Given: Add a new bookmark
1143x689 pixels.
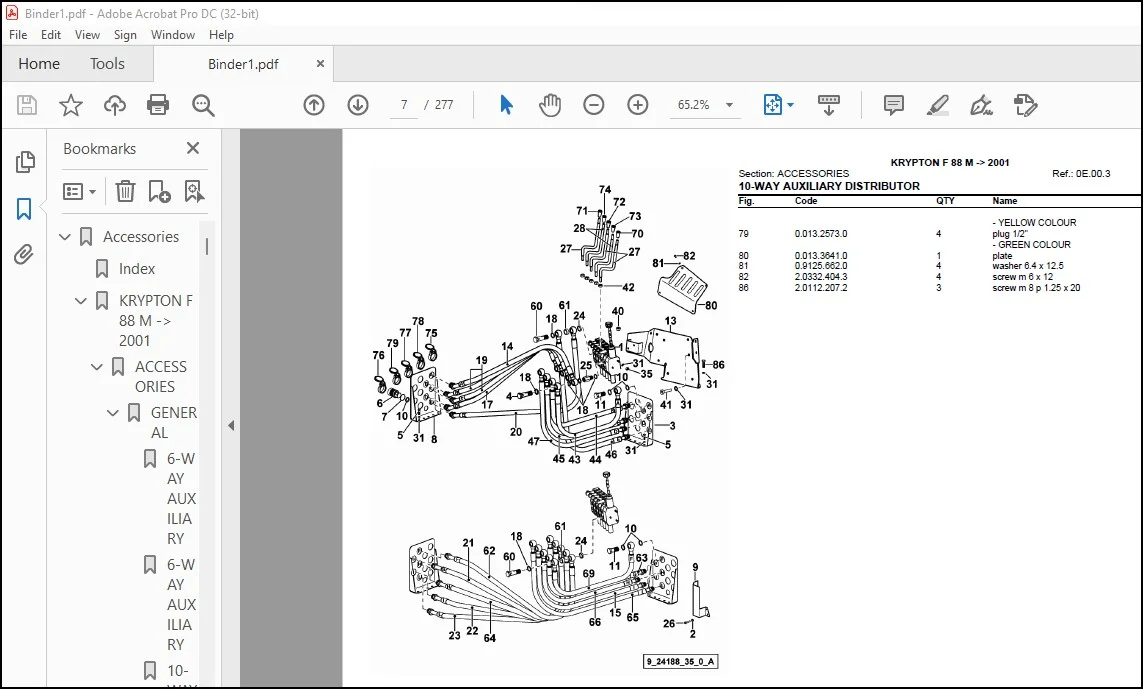Looking at the screenshot, I should click(159, 191).
